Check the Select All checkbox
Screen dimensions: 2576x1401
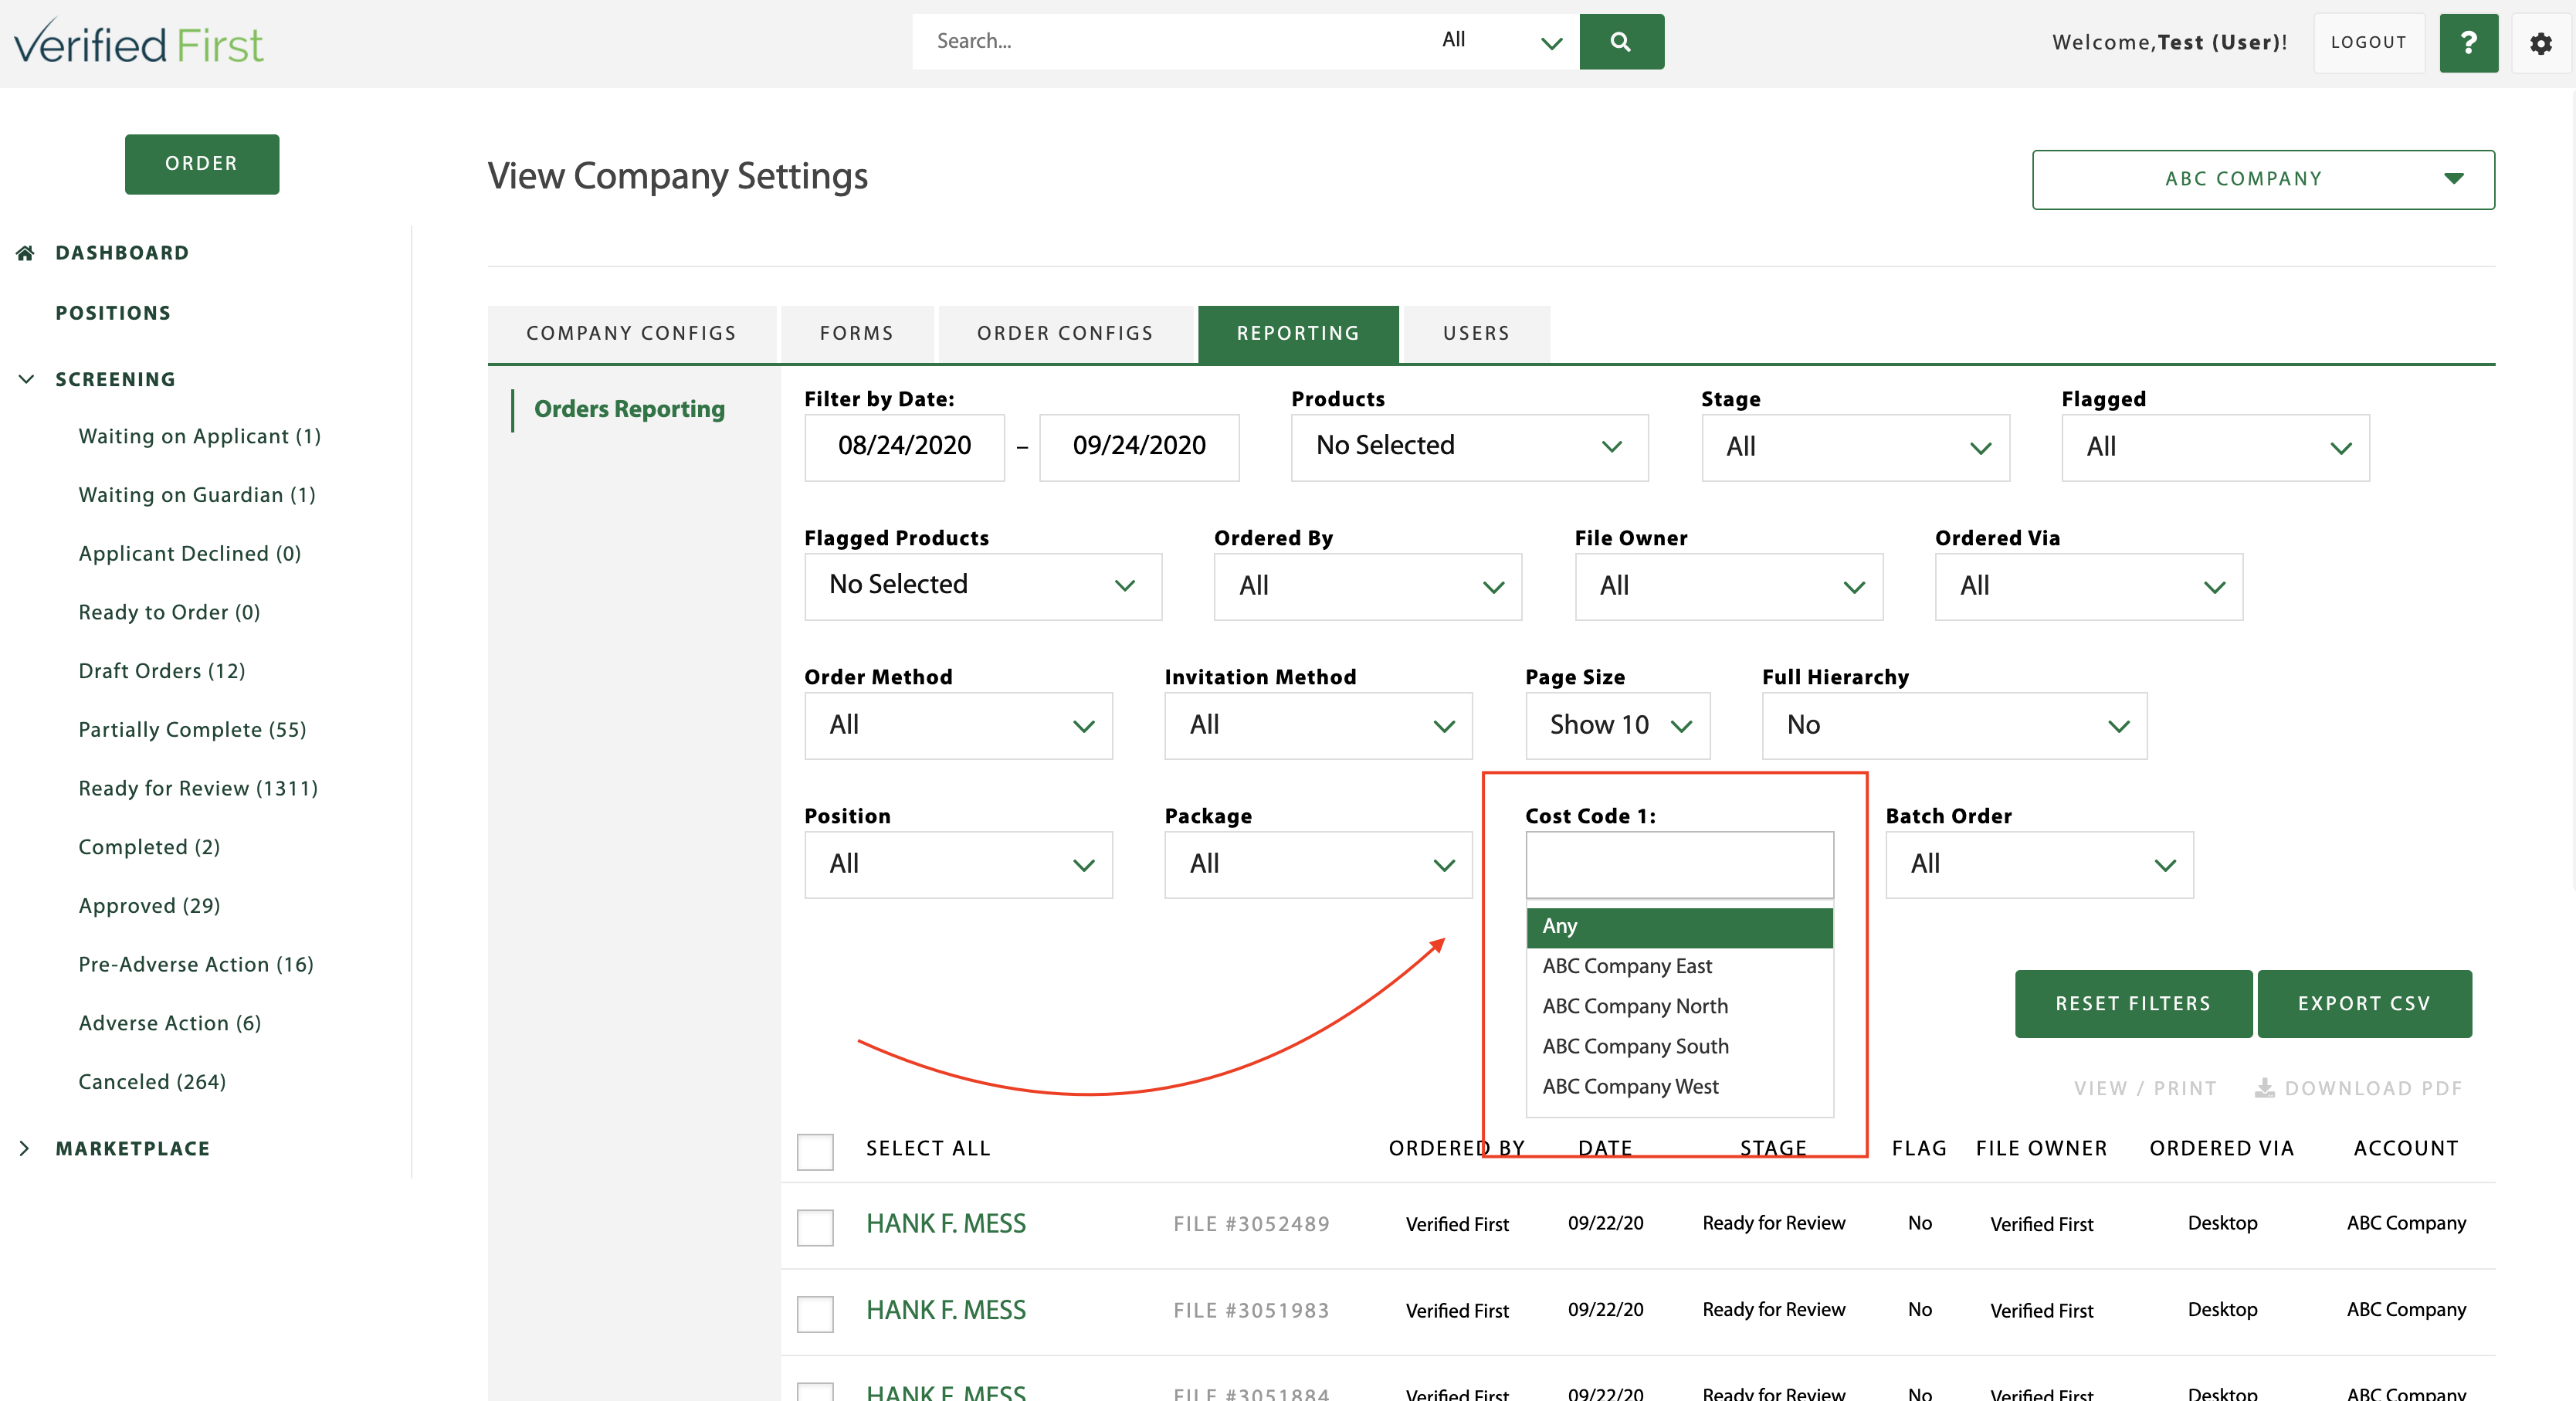(815, 1151)
